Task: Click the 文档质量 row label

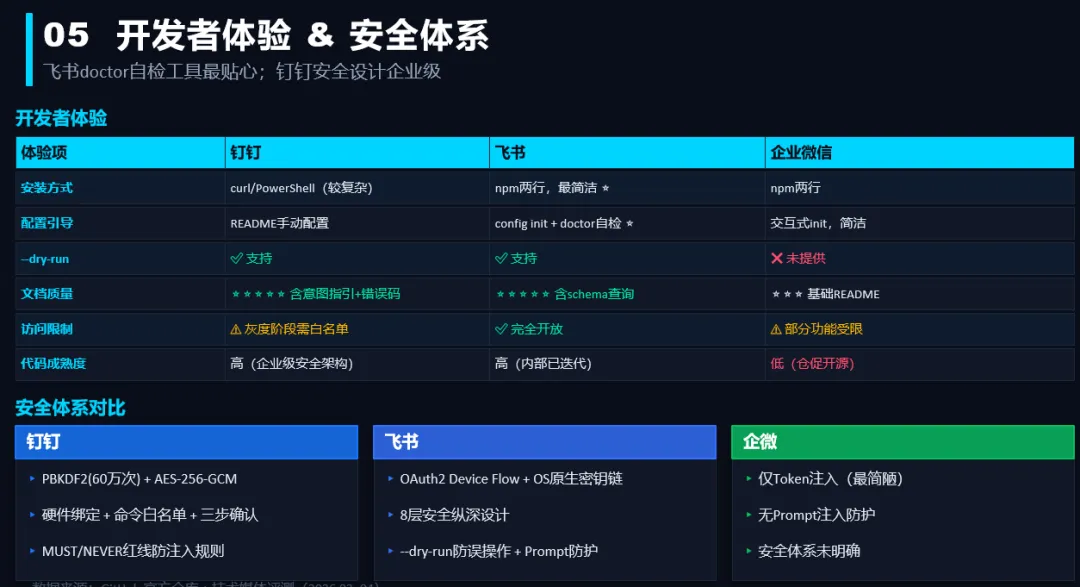Action: click(x=46, y=294)
